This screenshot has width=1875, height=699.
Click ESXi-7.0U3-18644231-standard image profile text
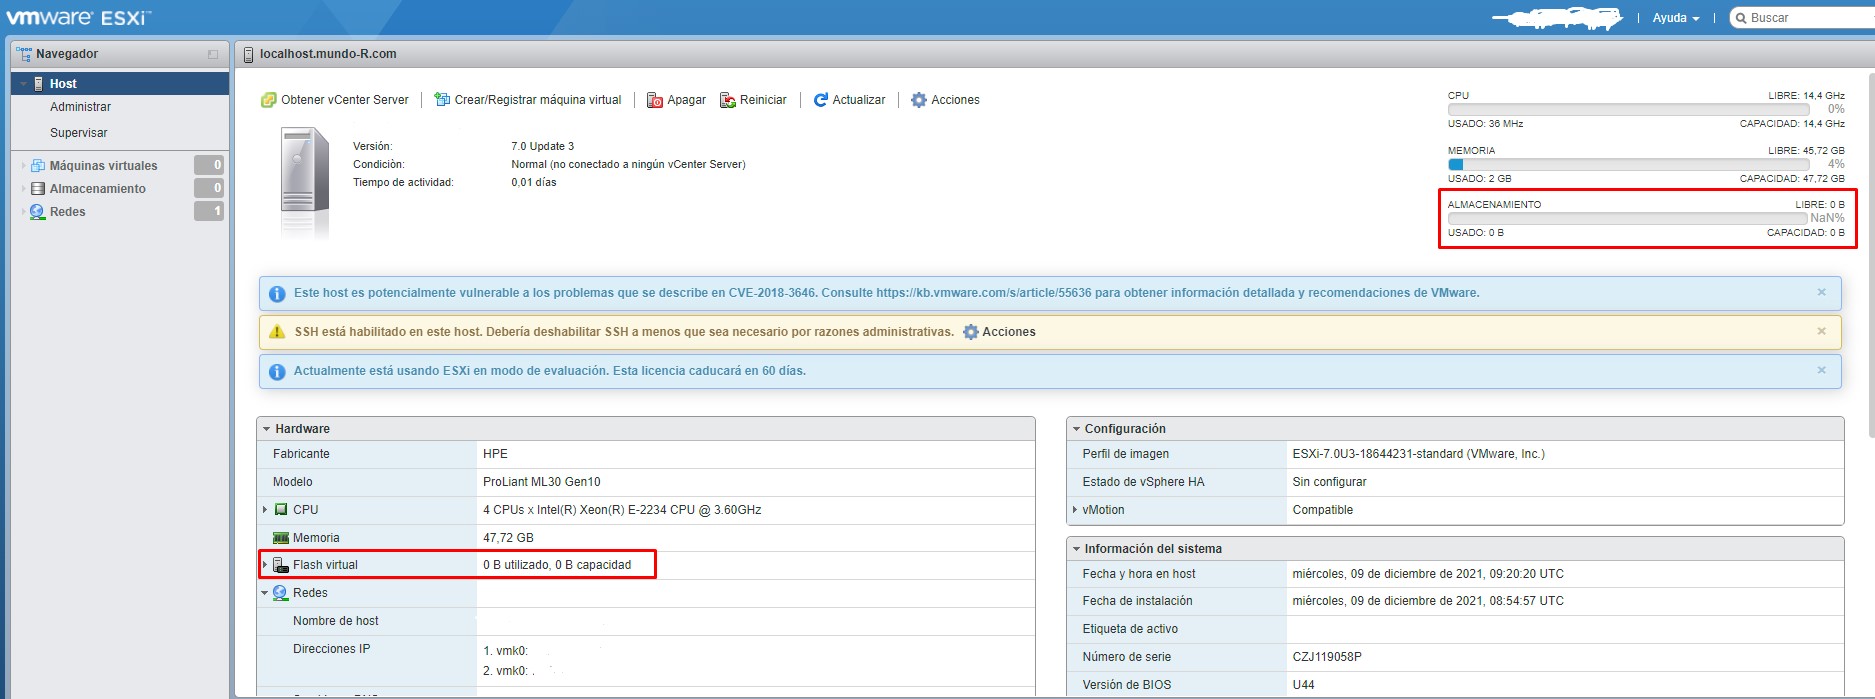click(x=1418, y=454)
